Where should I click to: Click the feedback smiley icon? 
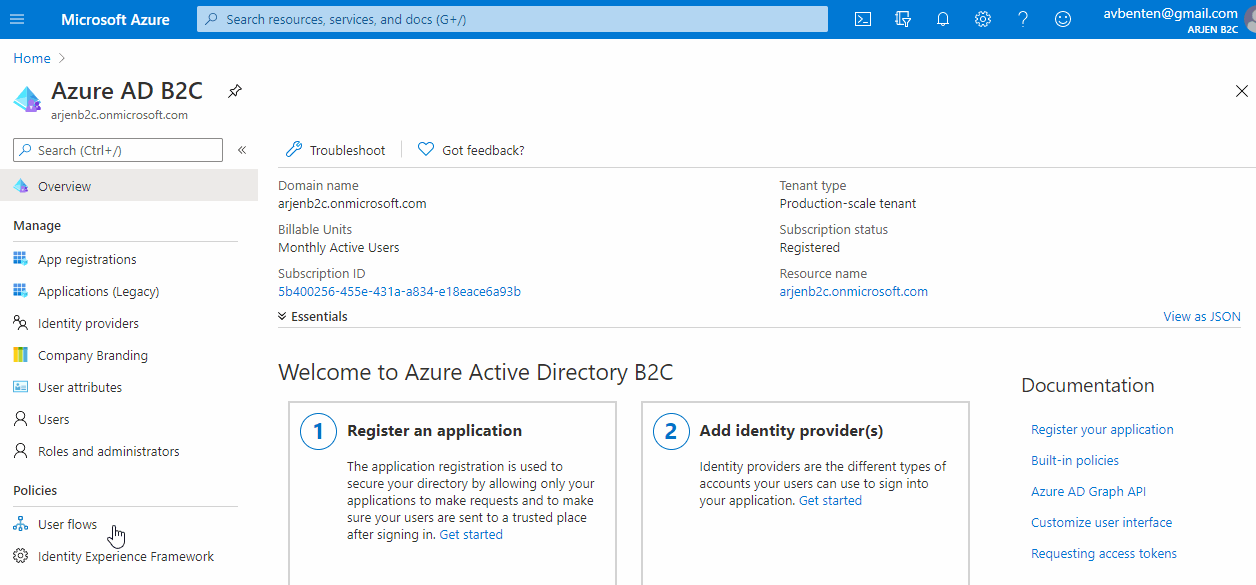pyautogui.click(x=1063, y=19)
